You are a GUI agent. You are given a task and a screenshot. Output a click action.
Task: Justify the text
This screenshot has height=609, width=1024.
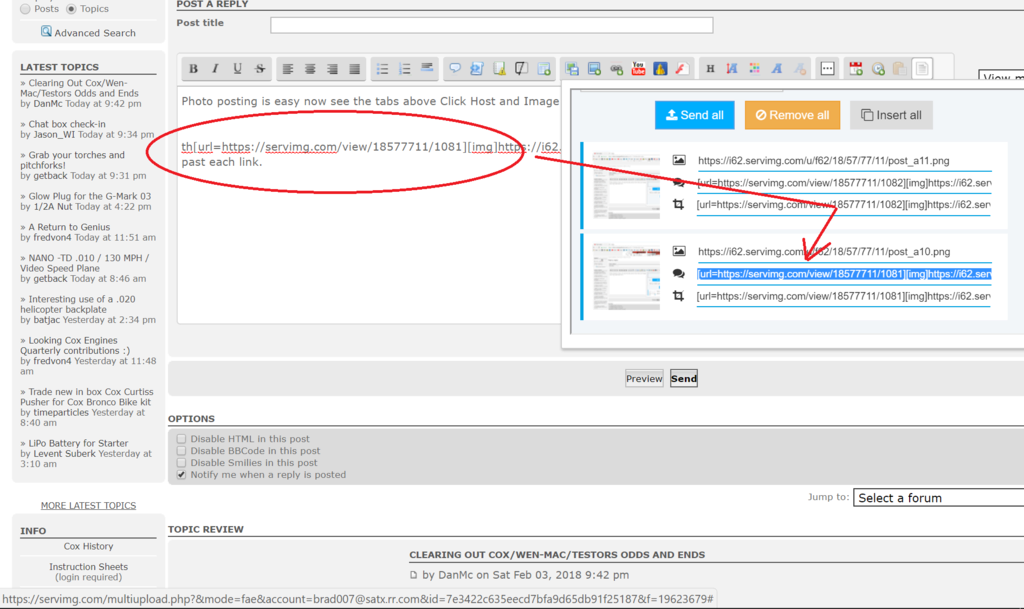point(355,69)
